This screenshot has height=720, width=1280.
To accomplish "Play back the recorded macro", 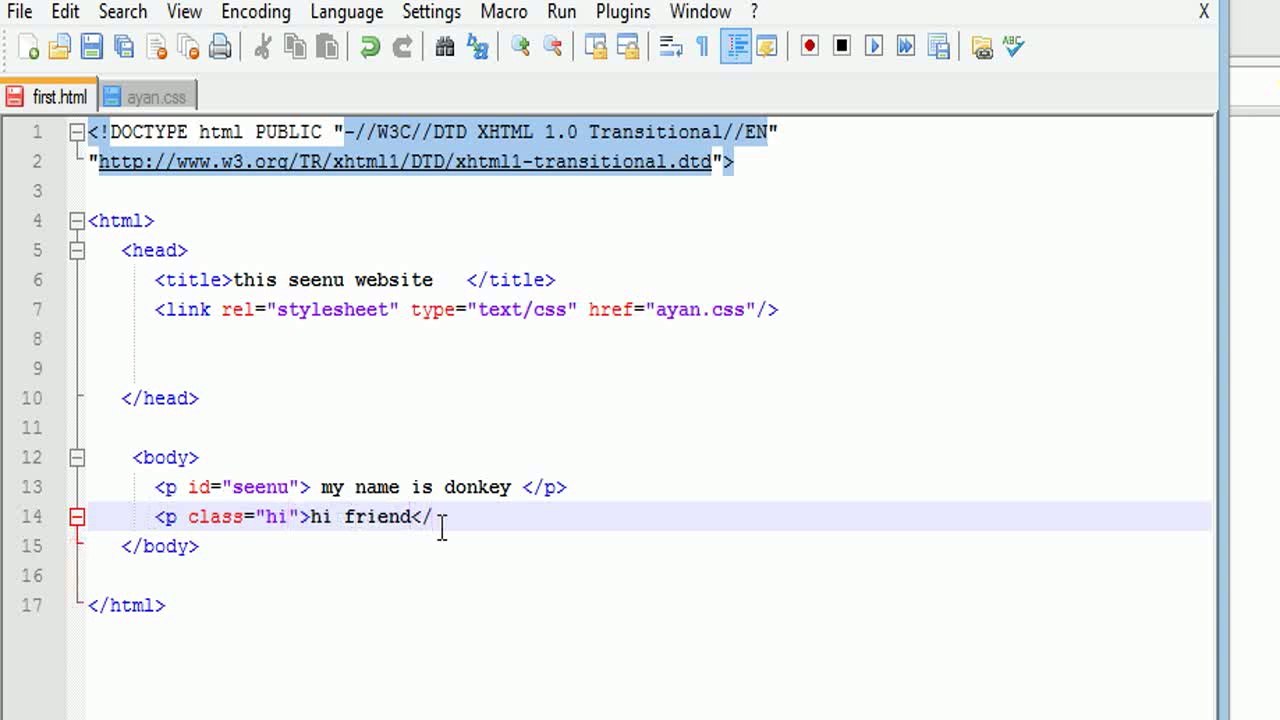I will [874, 47].
